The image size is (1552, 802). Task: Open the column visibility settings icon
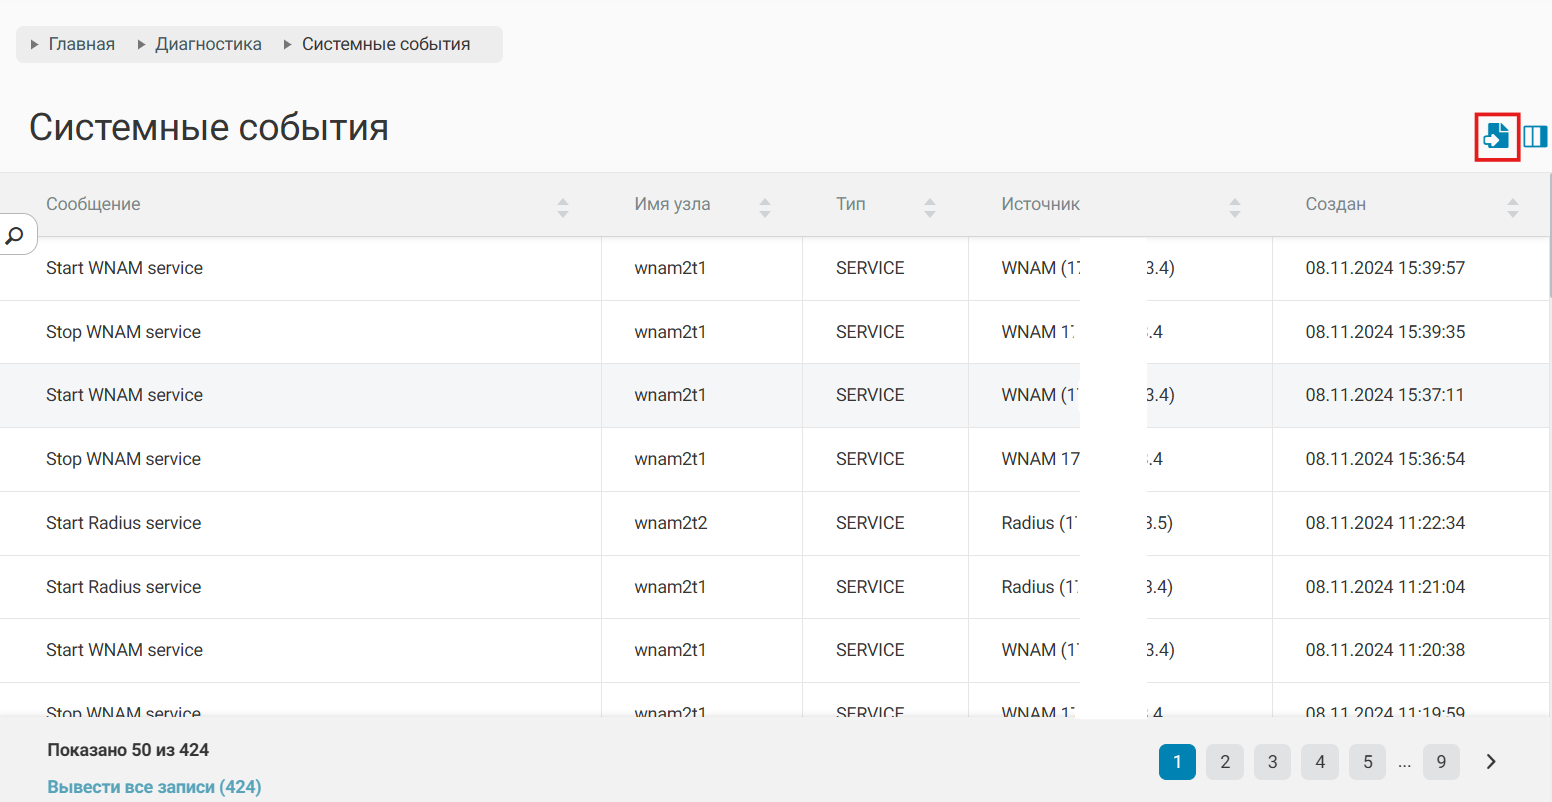click(x=1535, y=136)
